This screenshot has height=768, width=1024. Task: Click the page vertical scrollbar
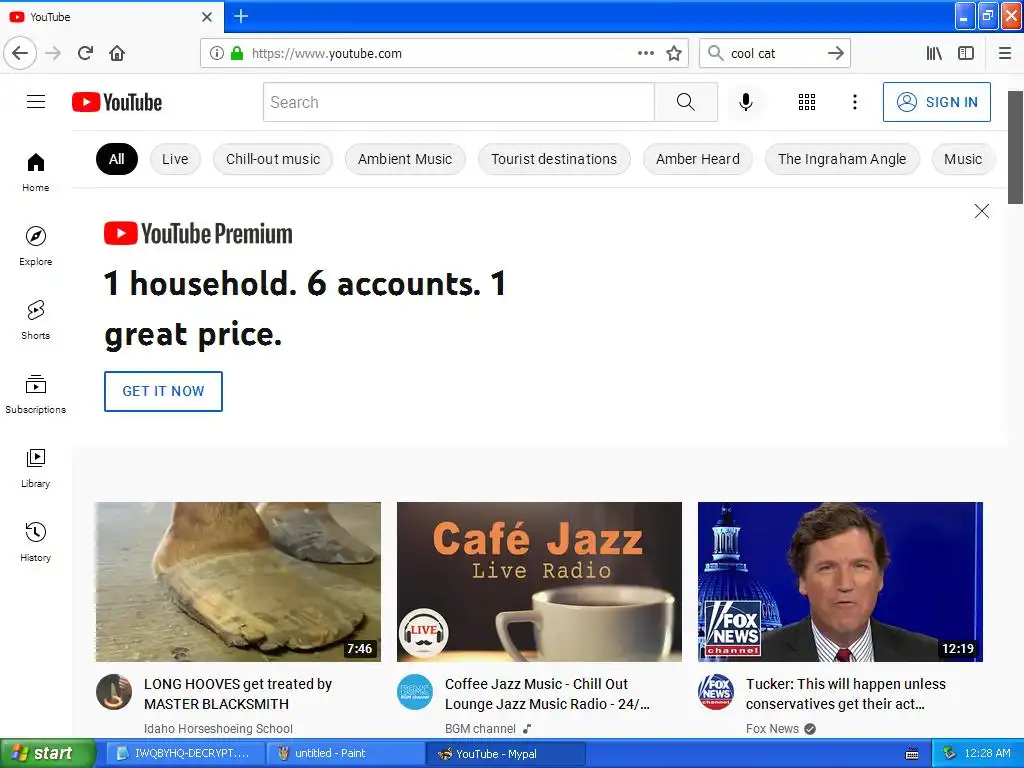1016,147
